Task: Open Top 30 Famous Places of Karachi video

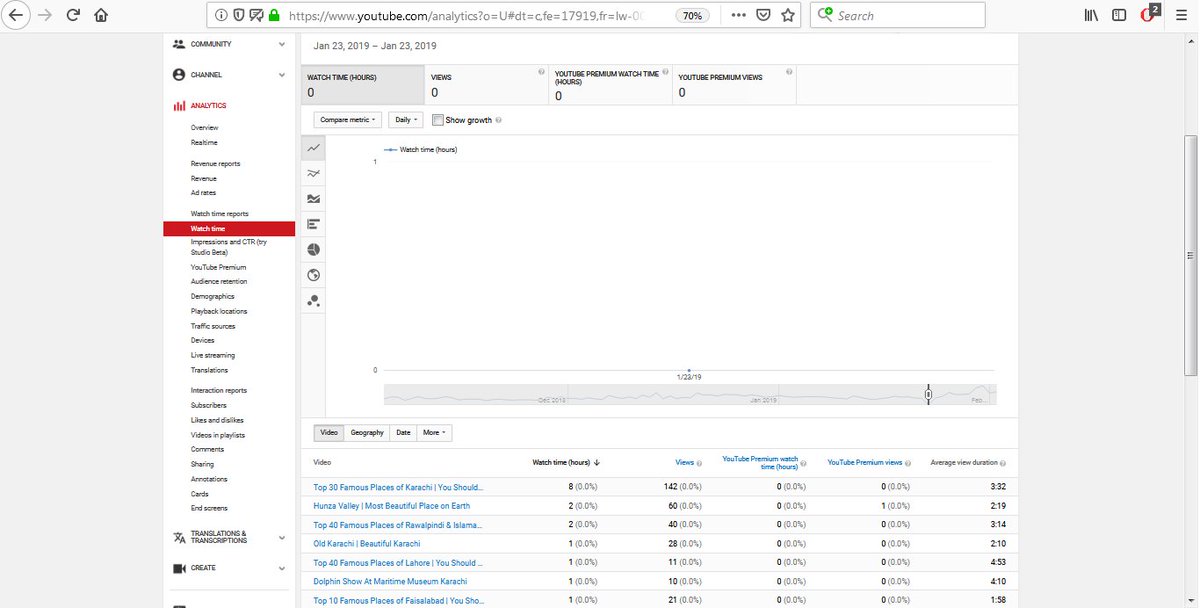Action: (398, 488)
